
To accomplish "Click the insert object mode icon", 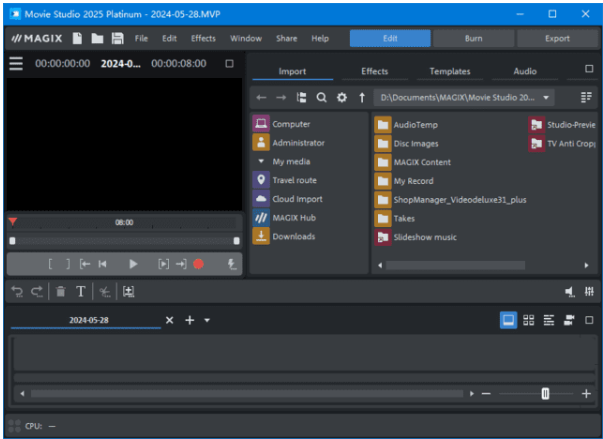I will (x=128, y=292).
